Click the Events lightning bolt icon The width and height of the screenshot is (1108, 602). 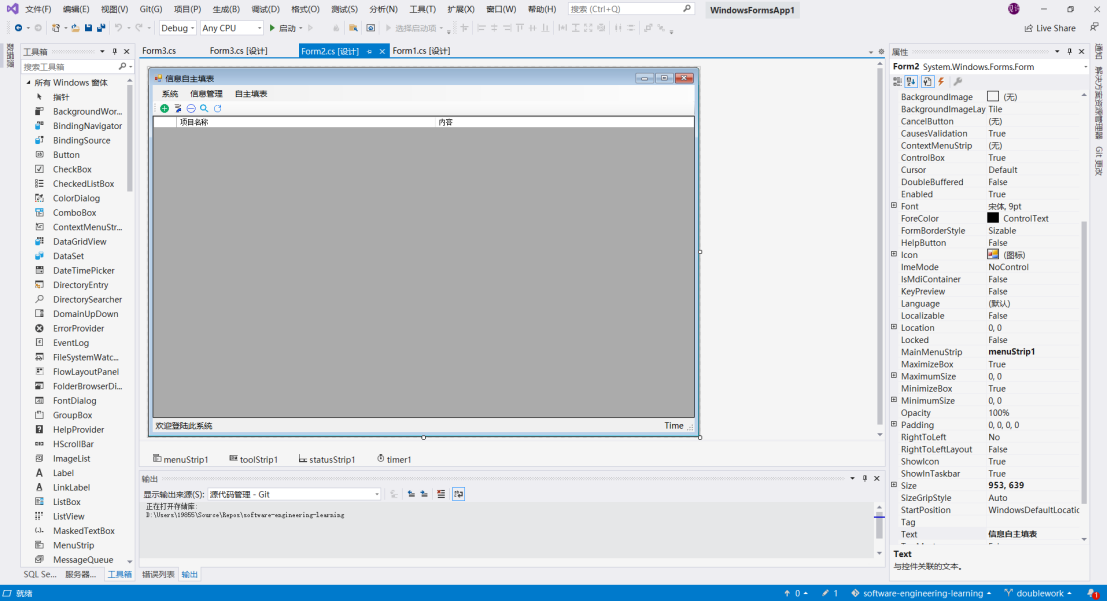point(941,82)
